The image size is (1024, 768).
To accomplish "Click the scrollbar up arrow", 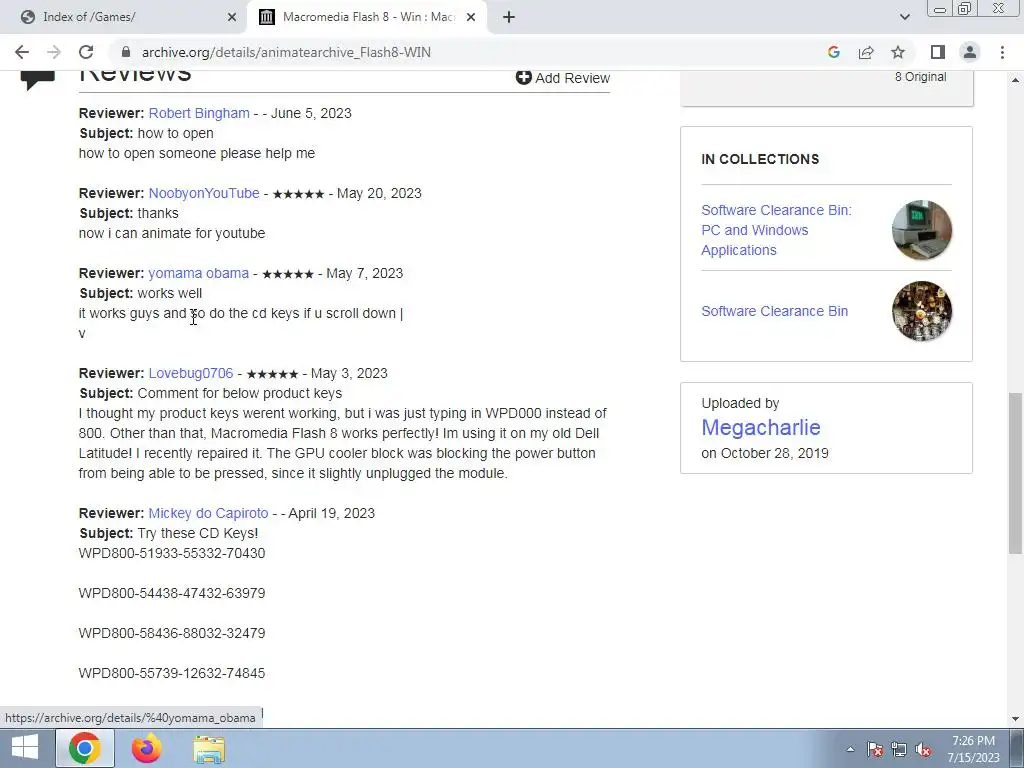I will coord(1016,80).
